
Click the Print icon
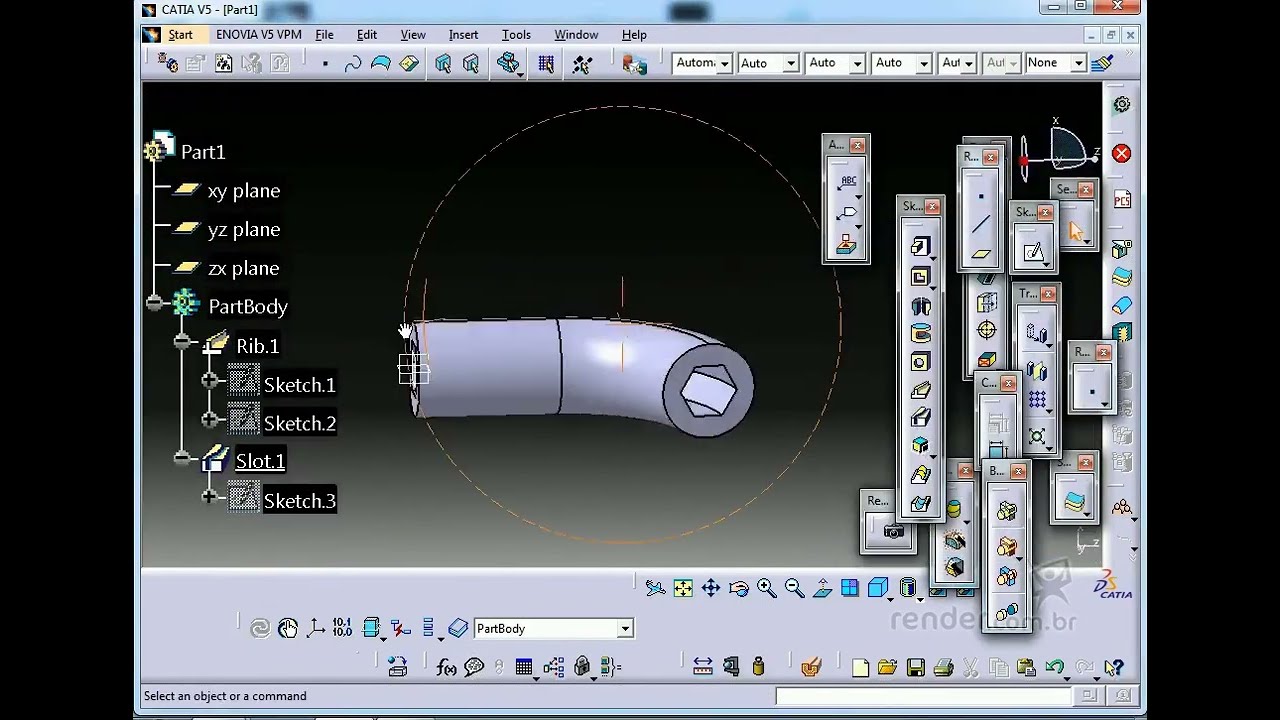pyautogui.click(x=943, y=667)
